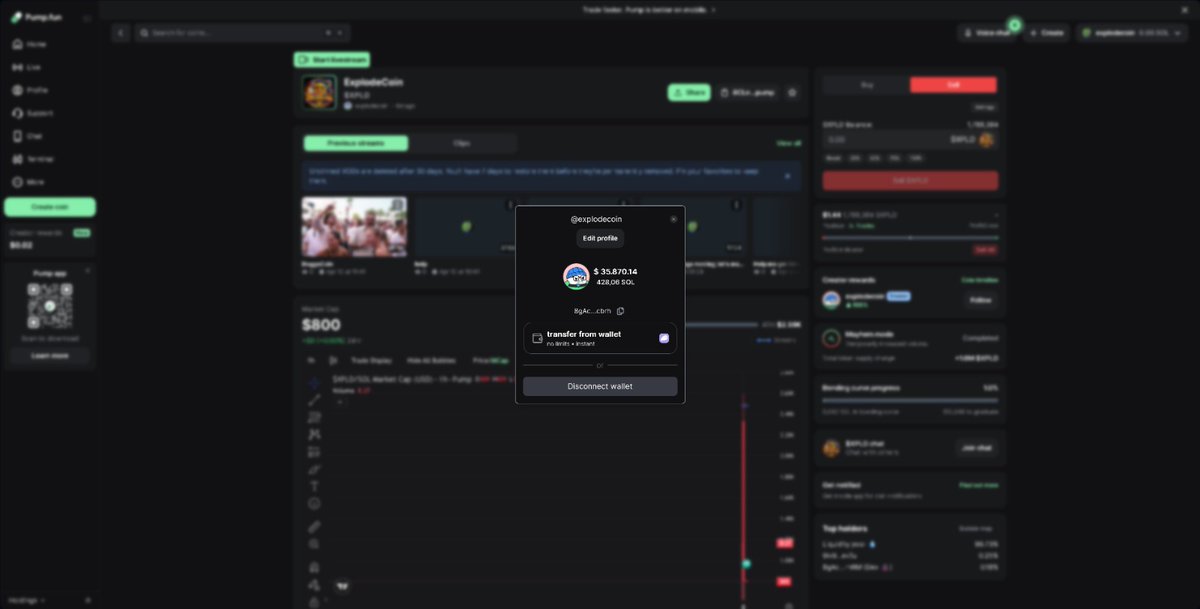Open the Previous streams tab

click(356, 143)
